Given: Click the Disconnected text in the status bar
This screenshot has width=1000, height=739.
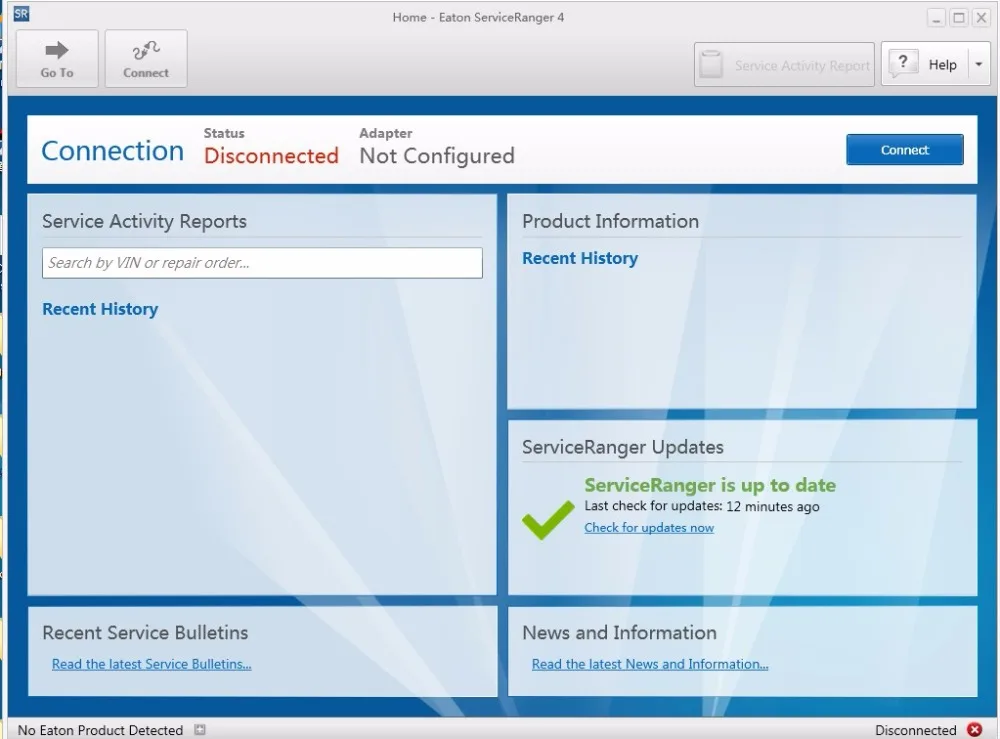Looking at the screenshot, I should click(x=915, y=730).
